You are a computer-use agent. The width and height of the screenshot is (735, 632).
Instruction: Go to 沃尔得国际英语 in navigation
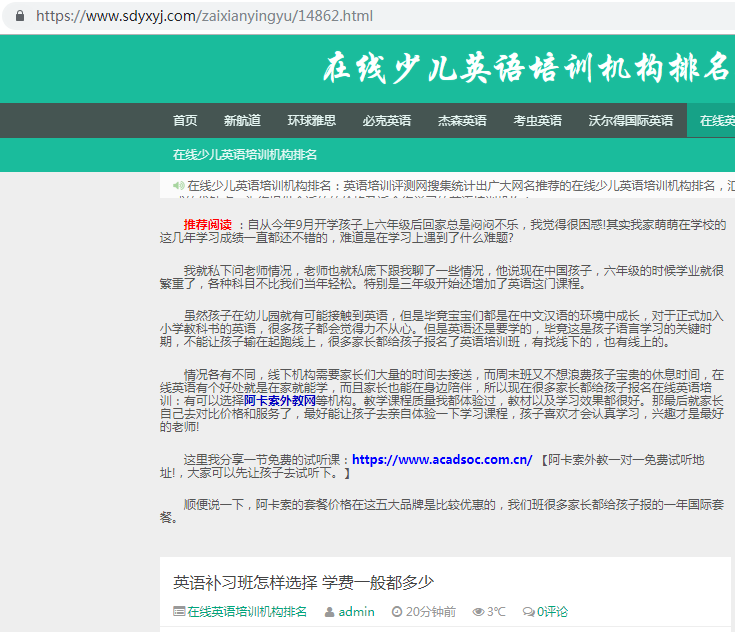[630, 120]
